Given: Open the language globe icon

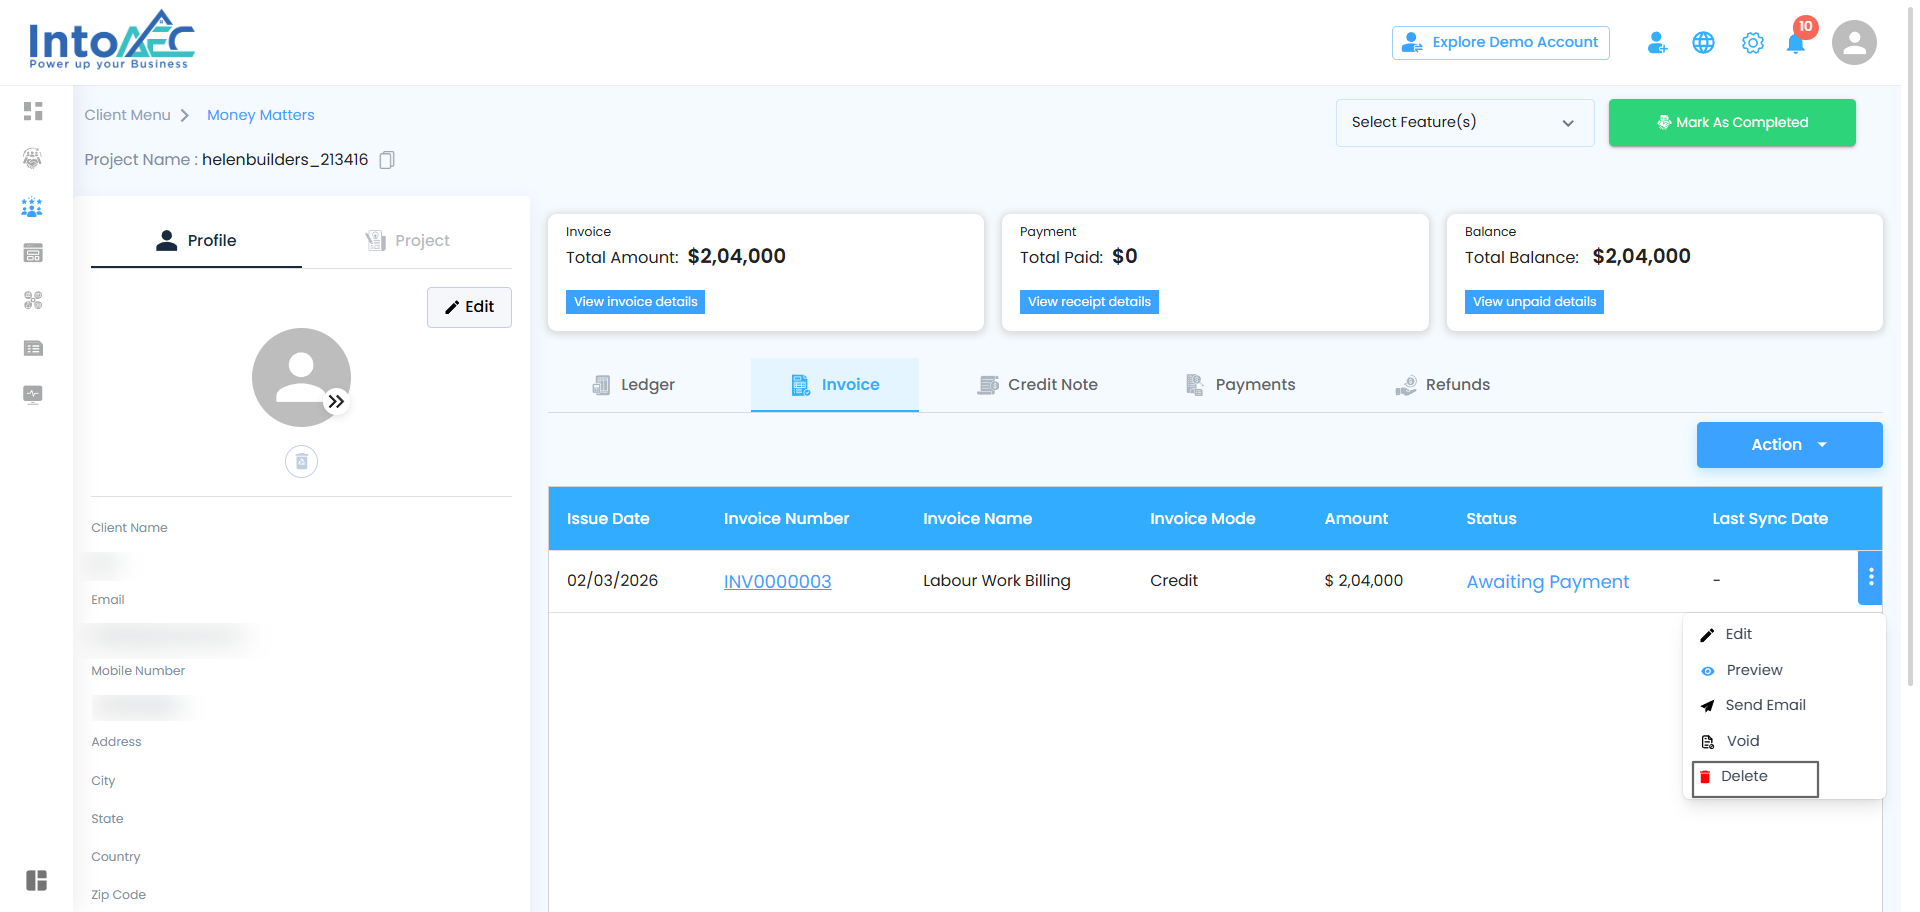Looking at the screenshot, I should pyautogui.click(x=1703, y=43).
